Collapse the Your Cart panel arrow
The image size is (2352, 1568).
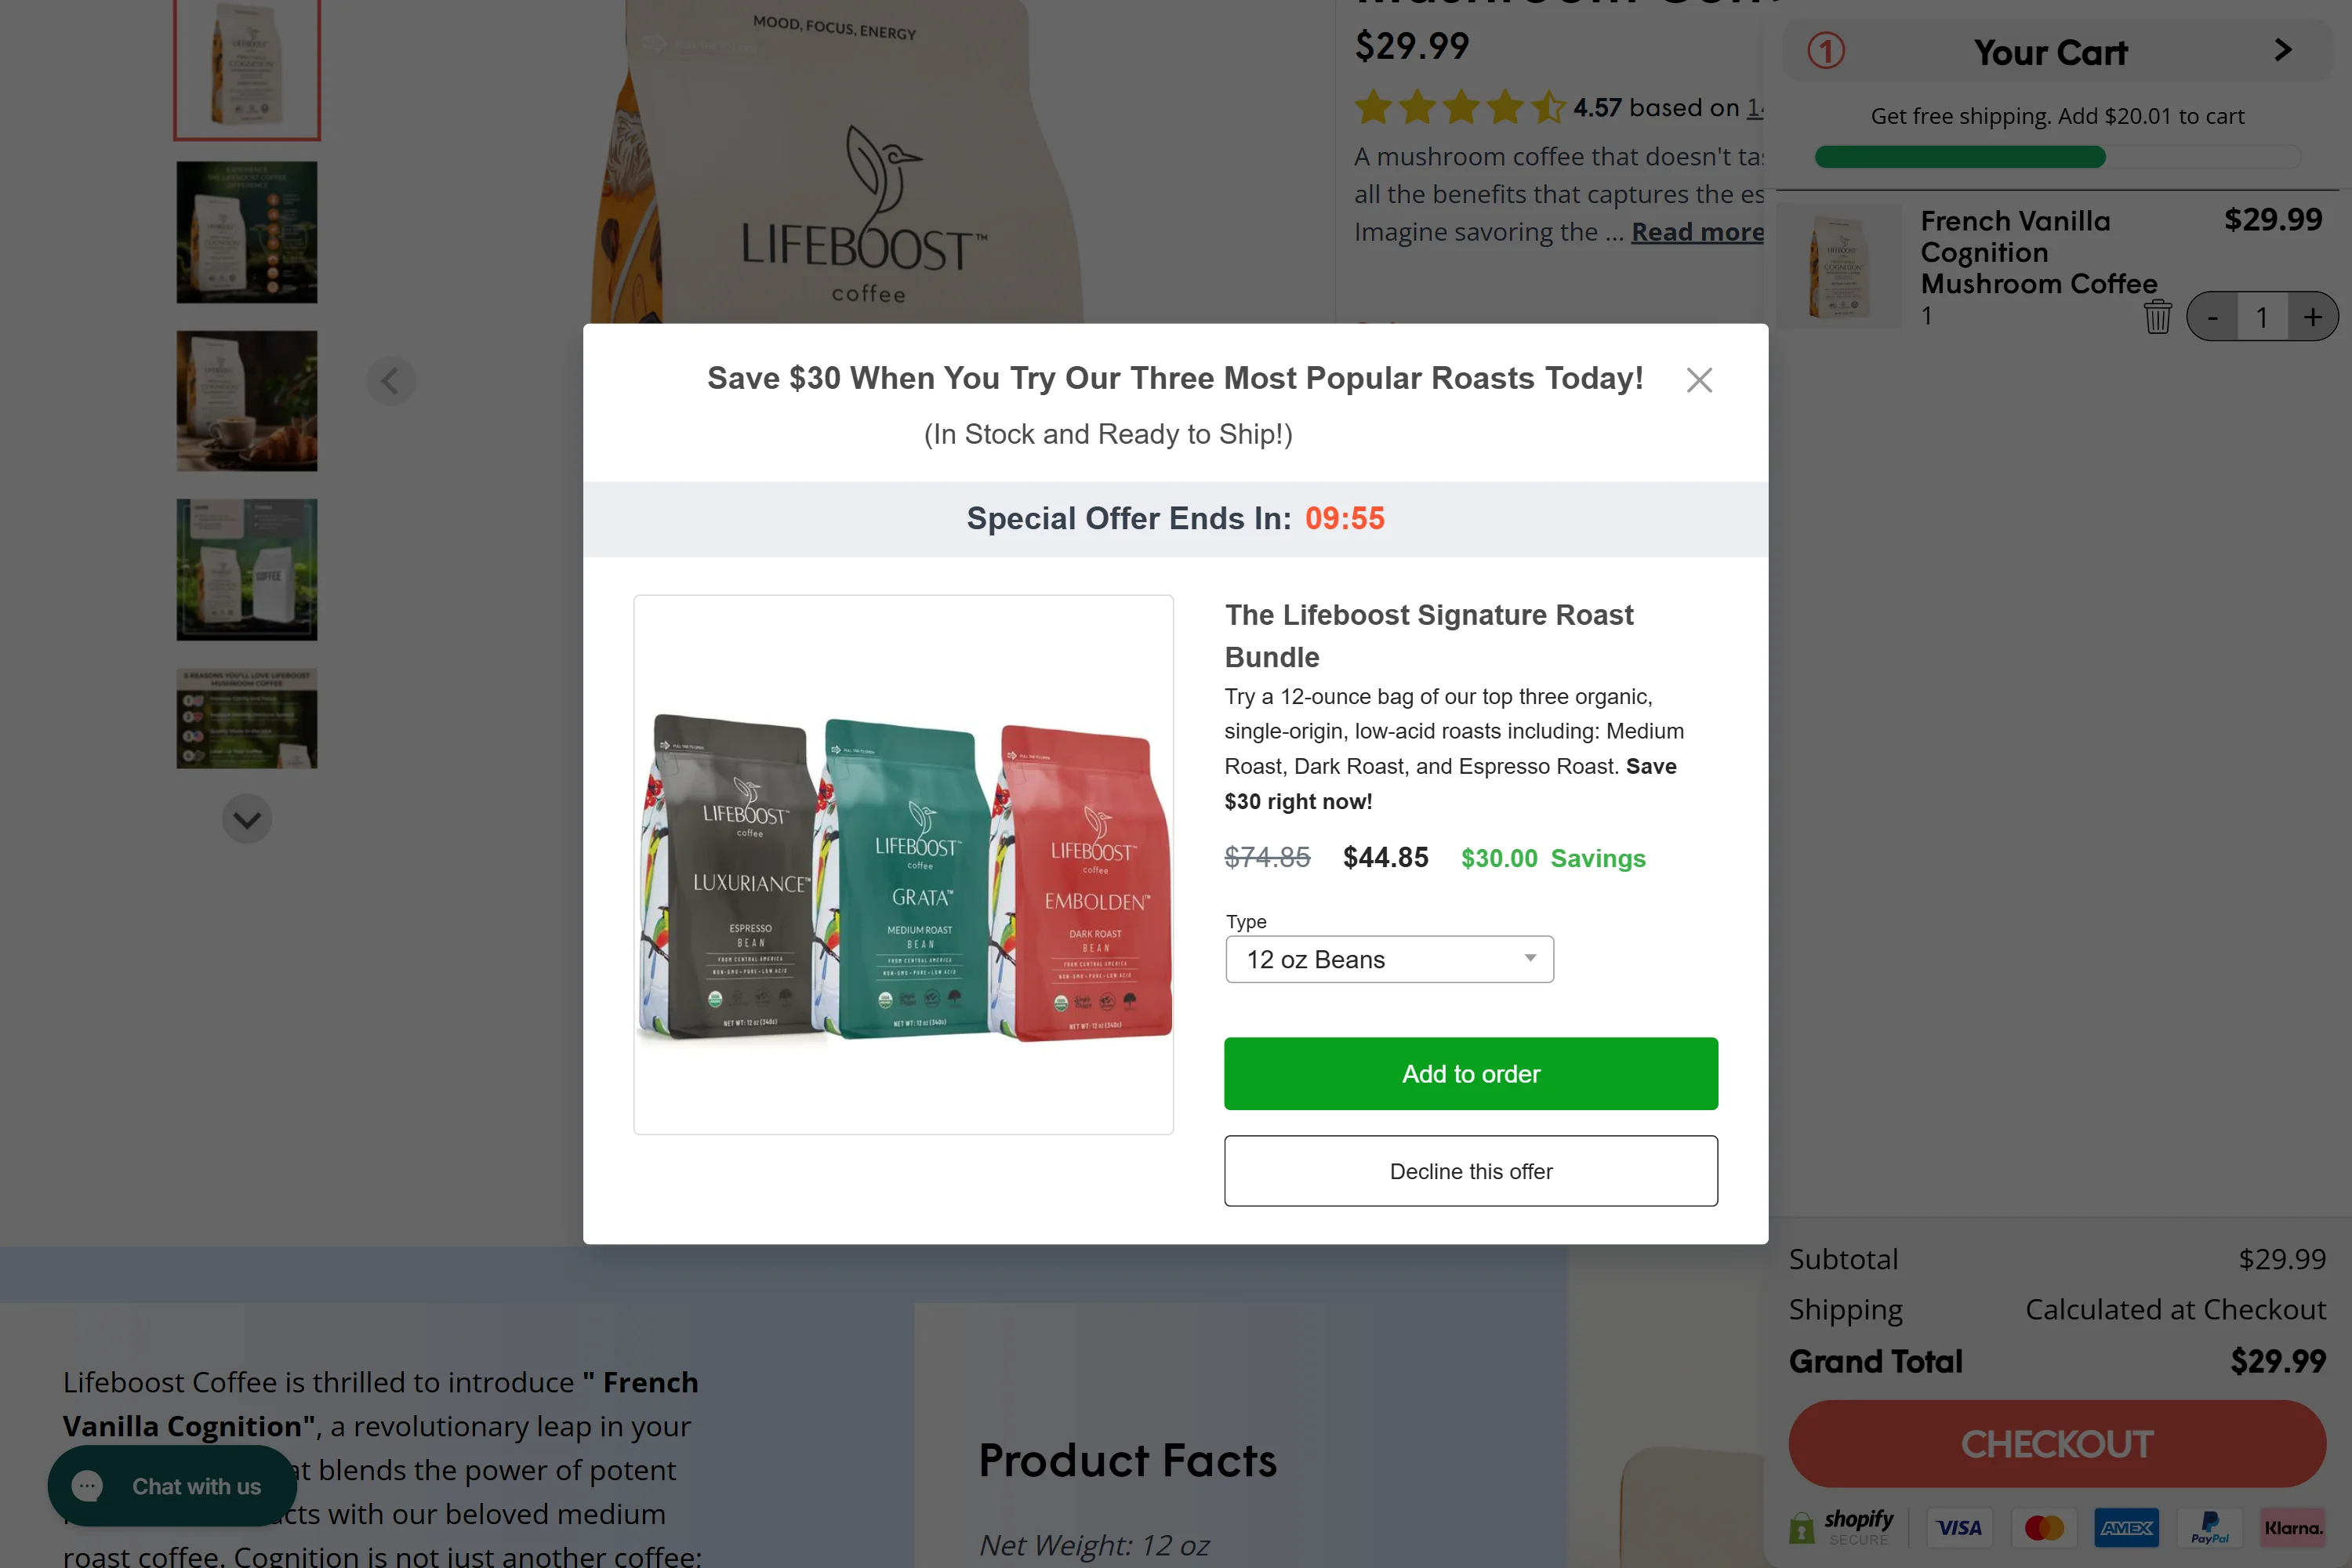(2283, 50)
